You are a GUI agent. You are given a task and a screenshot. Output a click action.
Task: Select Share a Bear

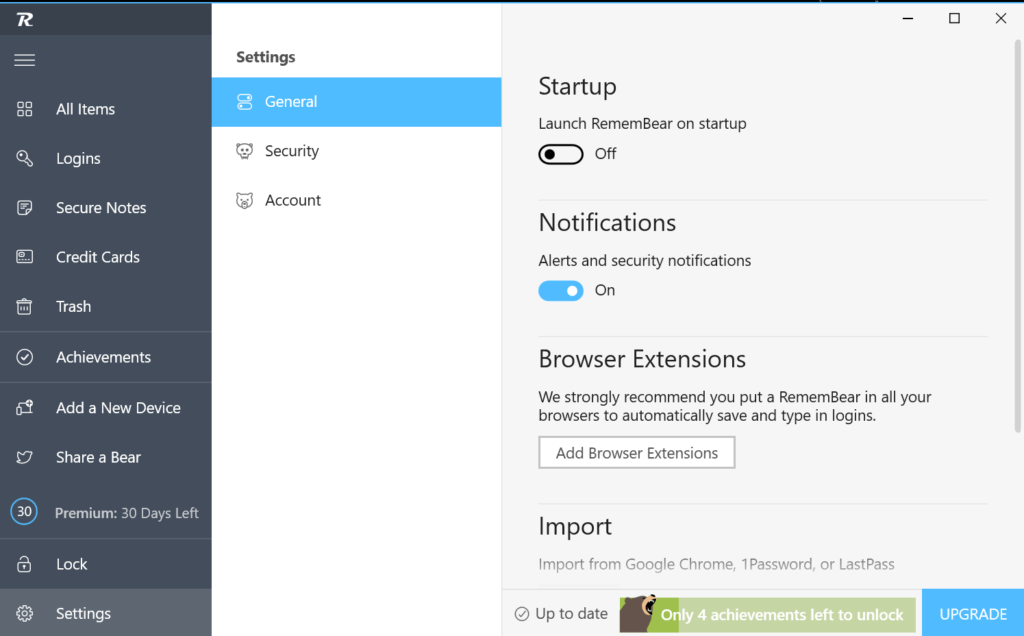(106, 457)
